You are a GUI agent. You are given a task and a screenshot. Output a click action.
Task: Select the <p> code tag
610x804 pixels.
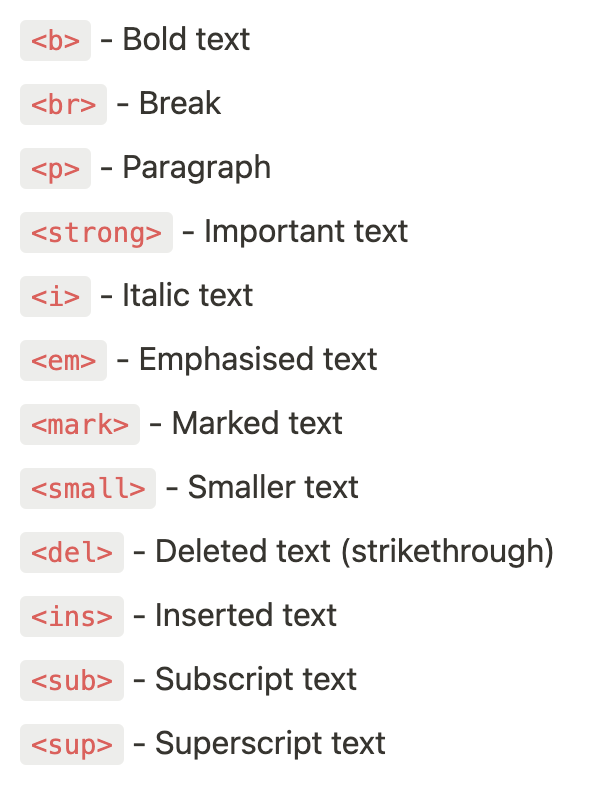pos(55,169)
